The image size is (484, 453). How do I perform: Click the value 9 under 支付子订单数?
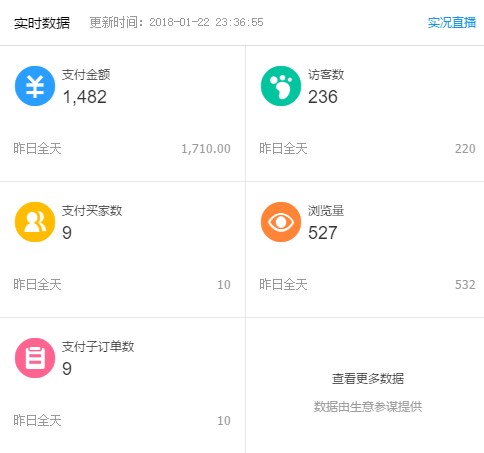[67, 369]
